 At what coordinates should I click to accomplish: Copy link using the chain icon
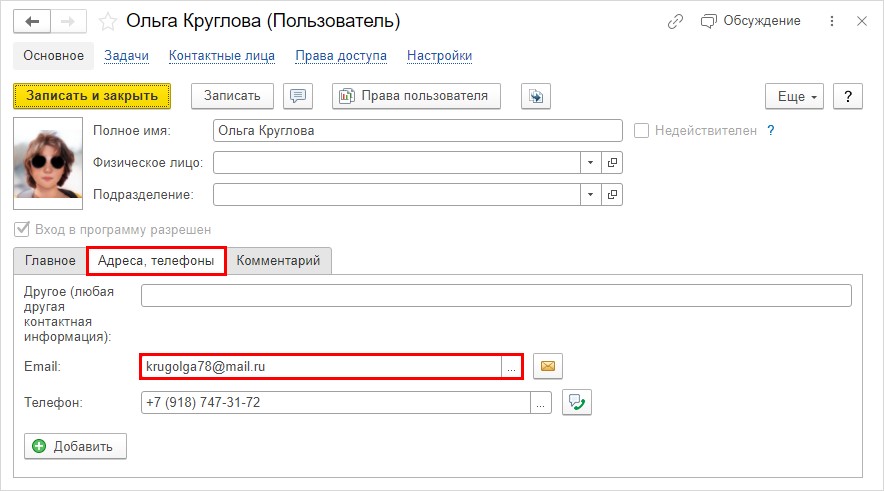(675, 21)
